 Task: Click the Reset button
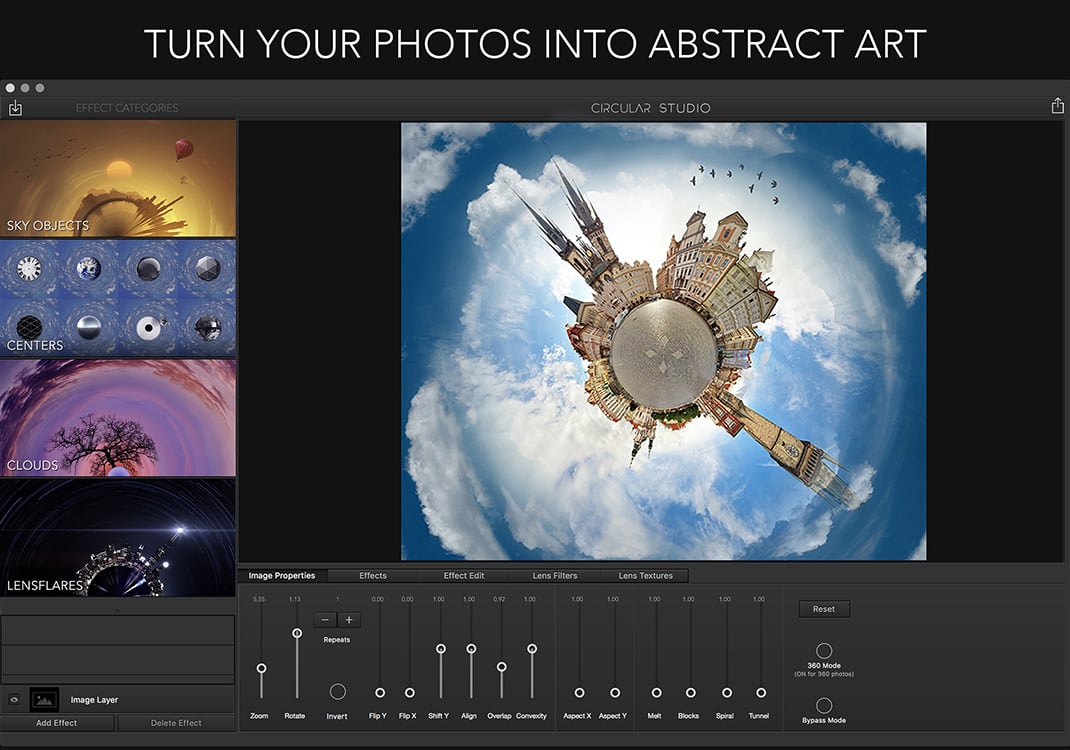tap(823, 609)
